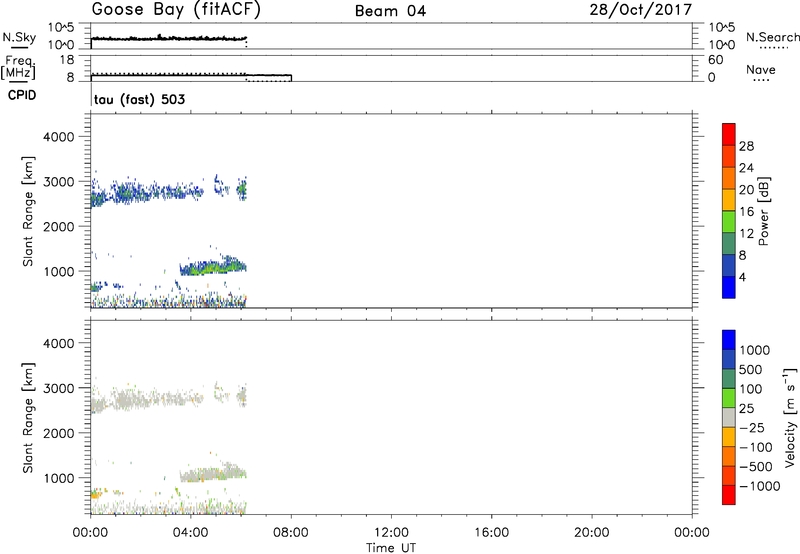This screenshot has height=554, width=800.
Task: Click the 'Nave' legend label
Action: [x=761, y=69]
